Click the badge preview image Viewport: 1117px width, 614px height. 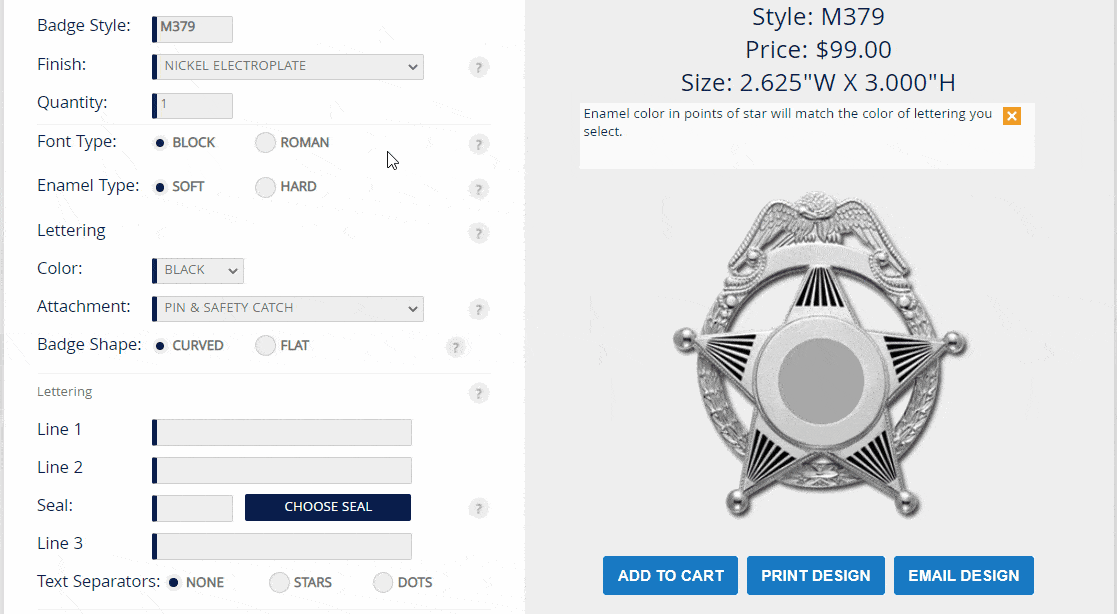(x=819, y=354)
